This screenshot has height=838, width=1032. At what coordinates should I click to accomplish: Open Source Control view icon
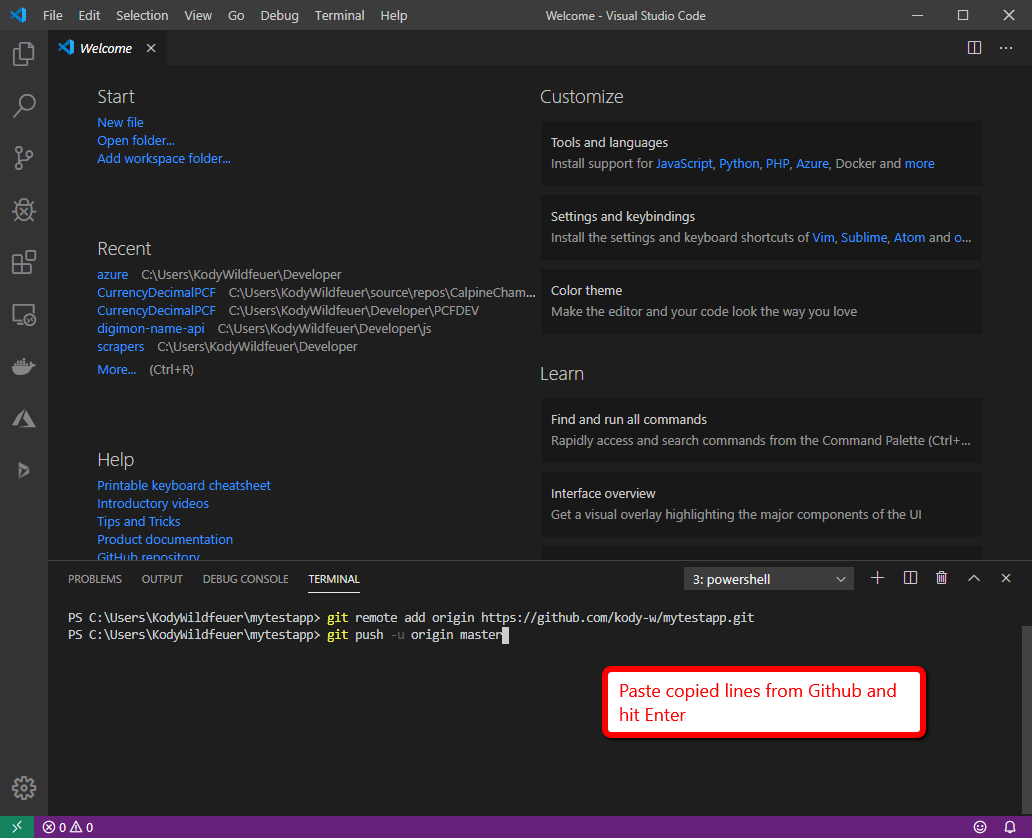click(x=24, y=158)
